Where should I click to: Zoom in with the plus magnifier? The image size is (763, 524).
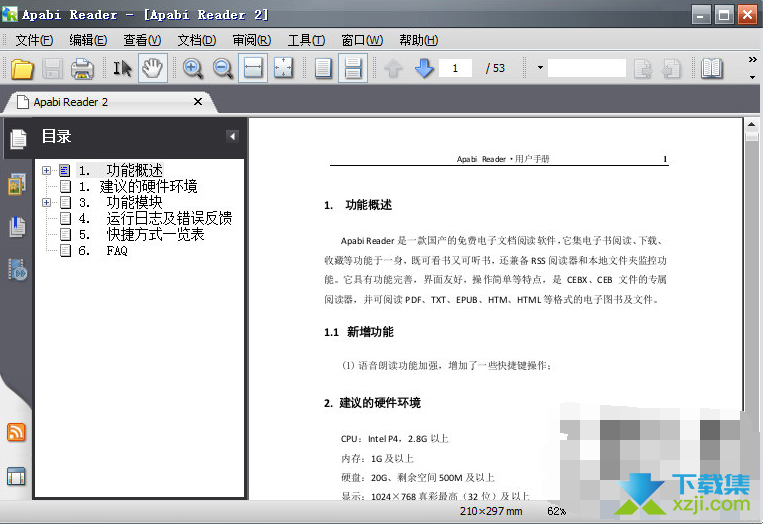pyautogui.click(x=193, y=69)
